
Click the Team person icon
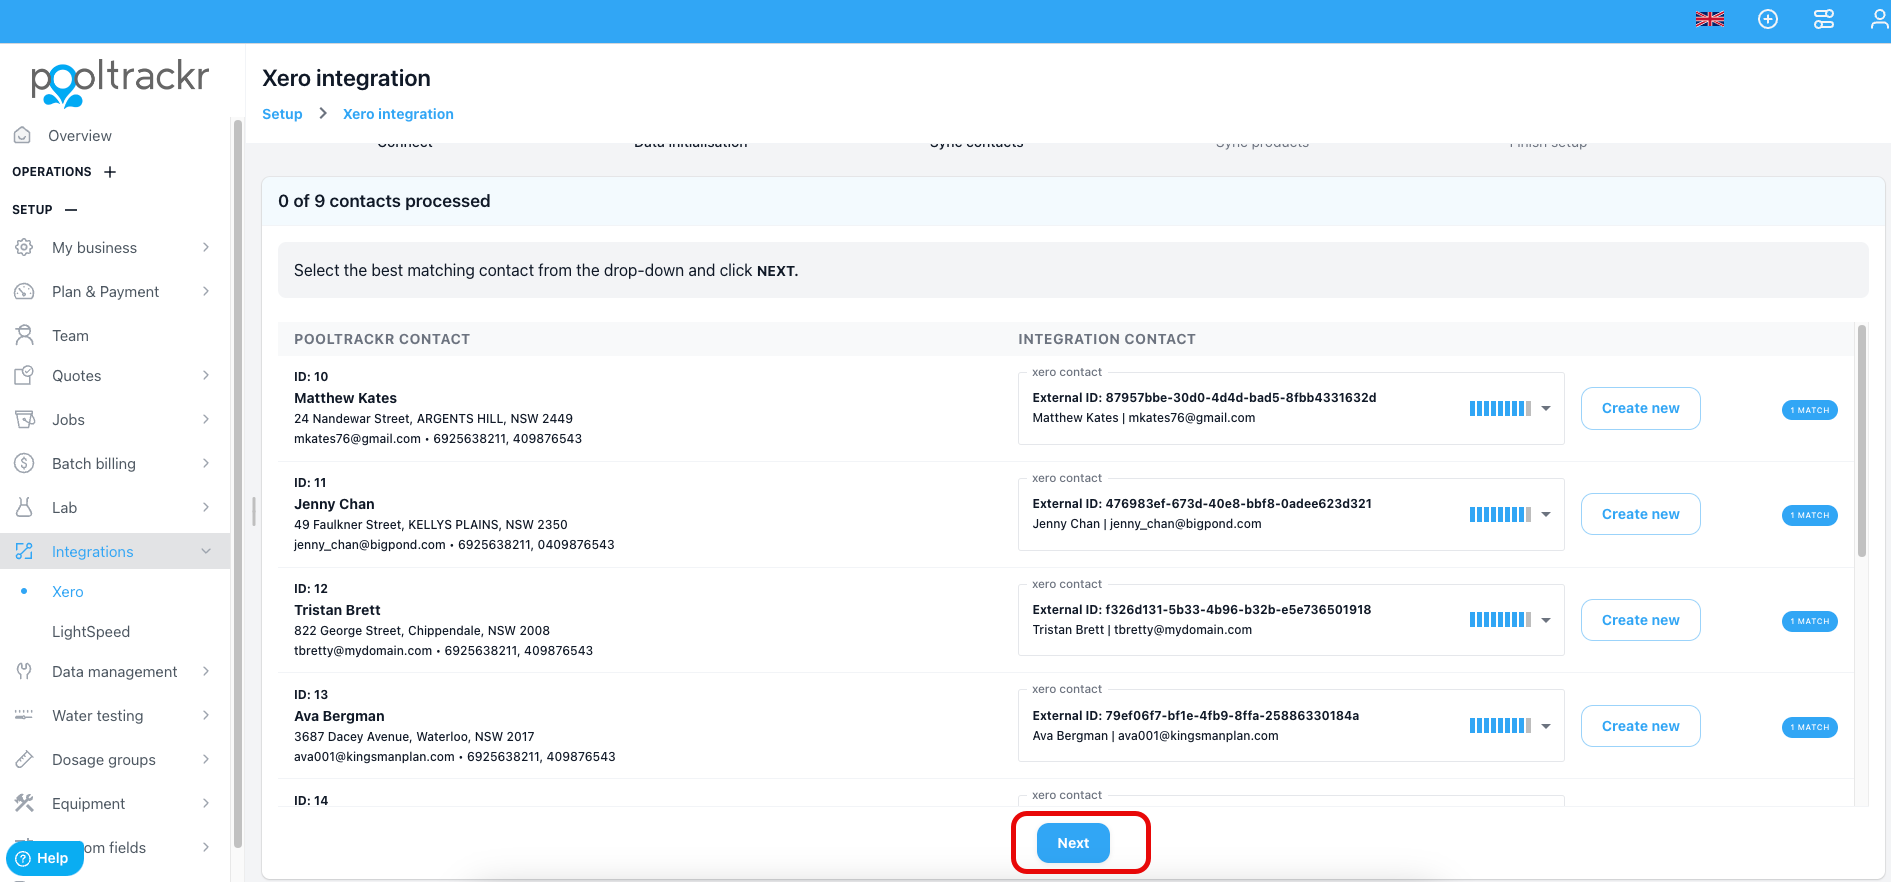tap(24, 335)
